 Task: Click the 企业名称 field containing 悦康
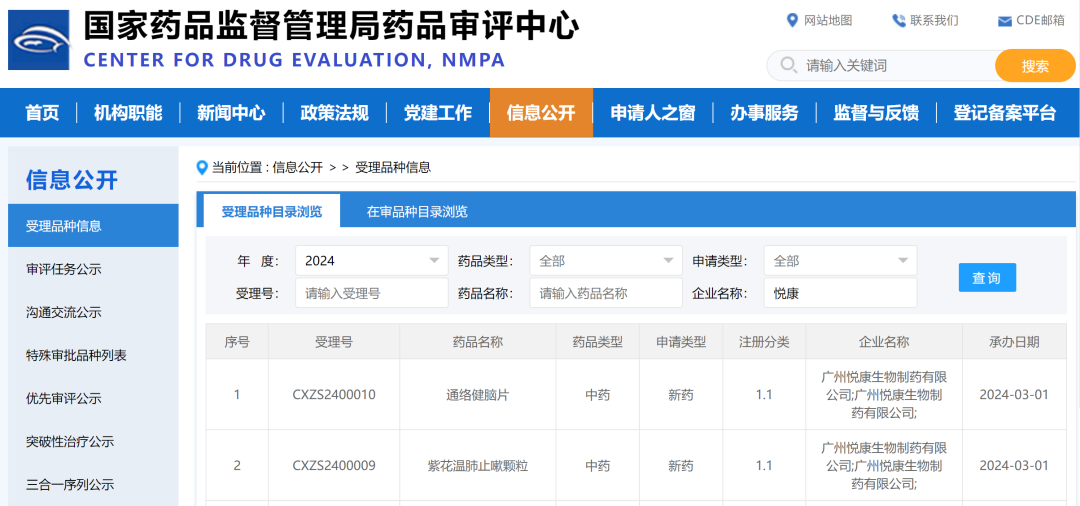point(840,294)
